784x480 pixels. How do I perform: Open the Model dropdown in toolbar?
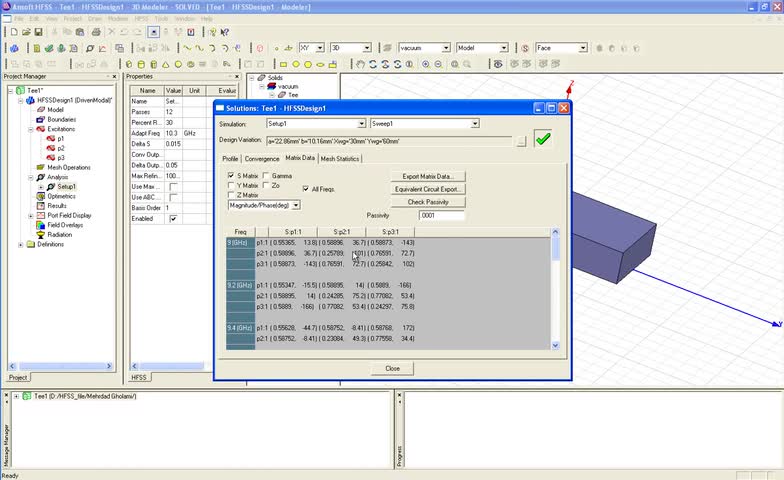pos(504,48)
